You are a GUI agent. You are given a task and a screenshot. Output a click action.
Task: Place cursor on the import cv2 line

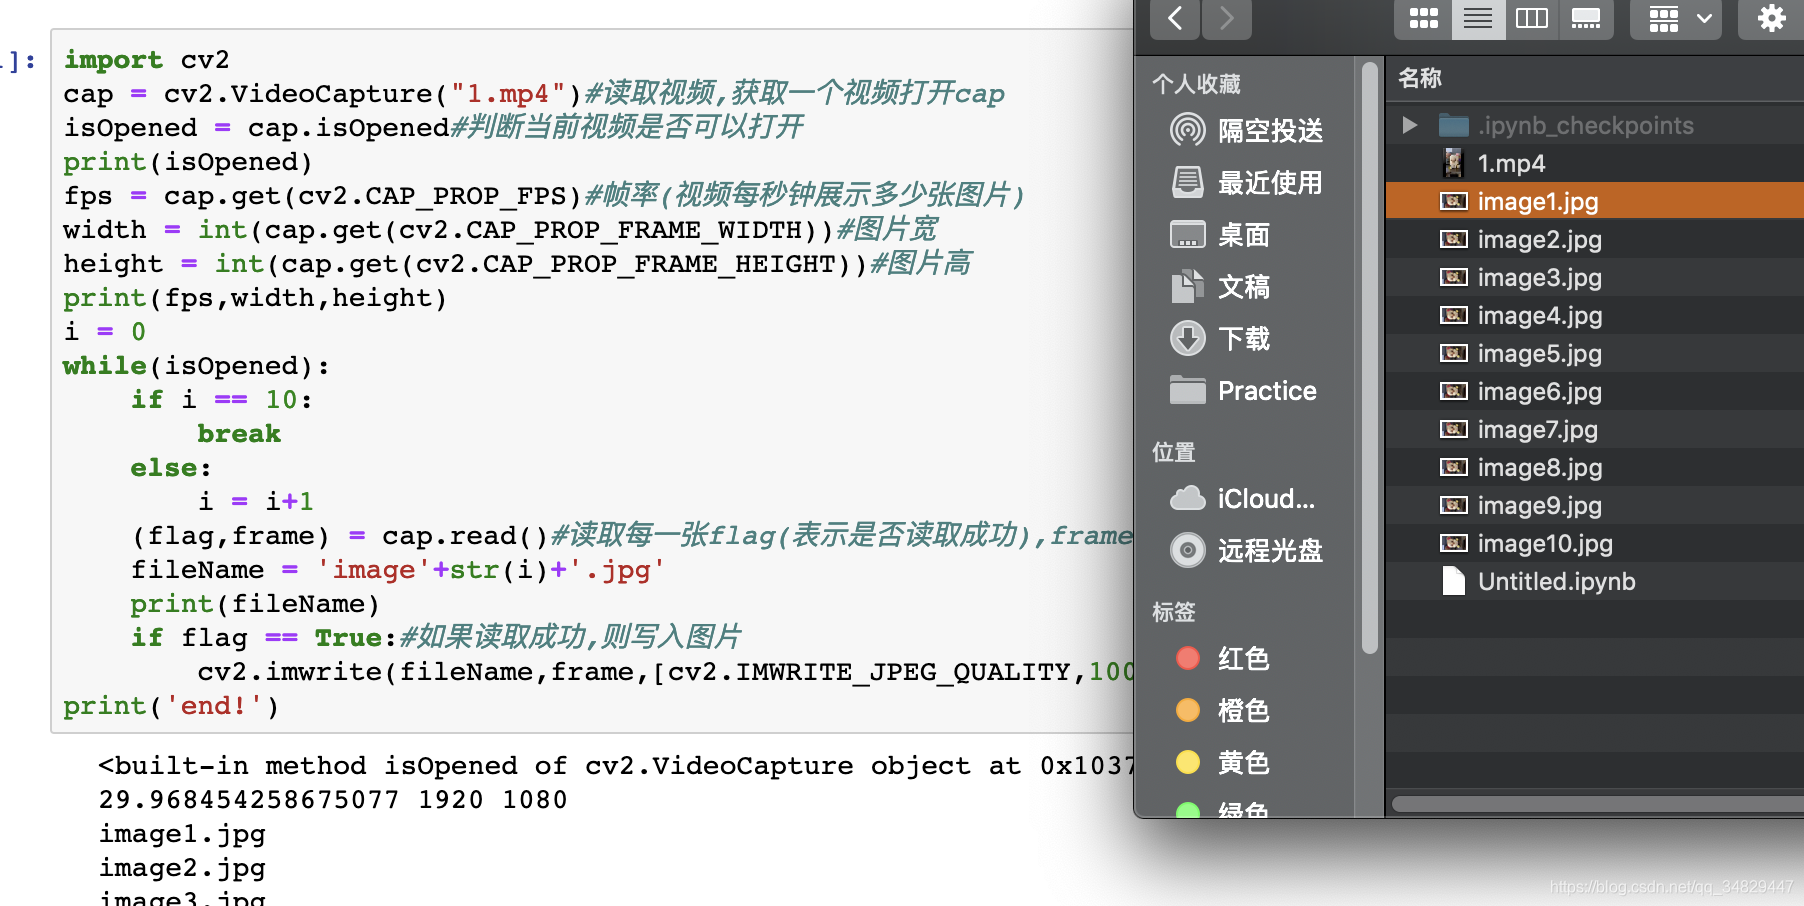(147, 60)
